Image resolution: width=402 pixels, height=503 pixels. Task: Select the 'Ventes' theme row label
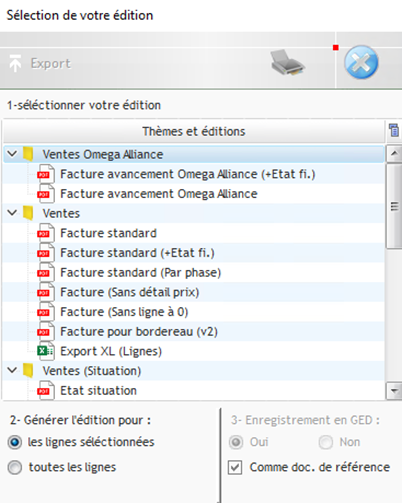pos(61,213)
